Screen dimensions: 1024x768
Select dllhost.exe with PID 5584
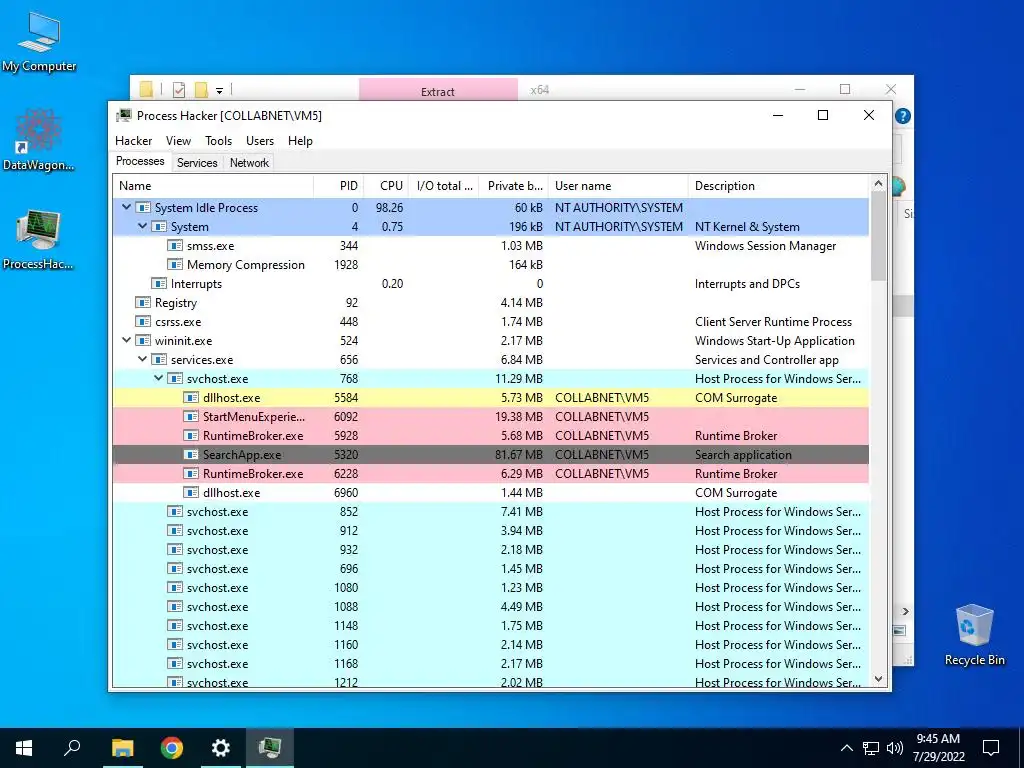490,398
